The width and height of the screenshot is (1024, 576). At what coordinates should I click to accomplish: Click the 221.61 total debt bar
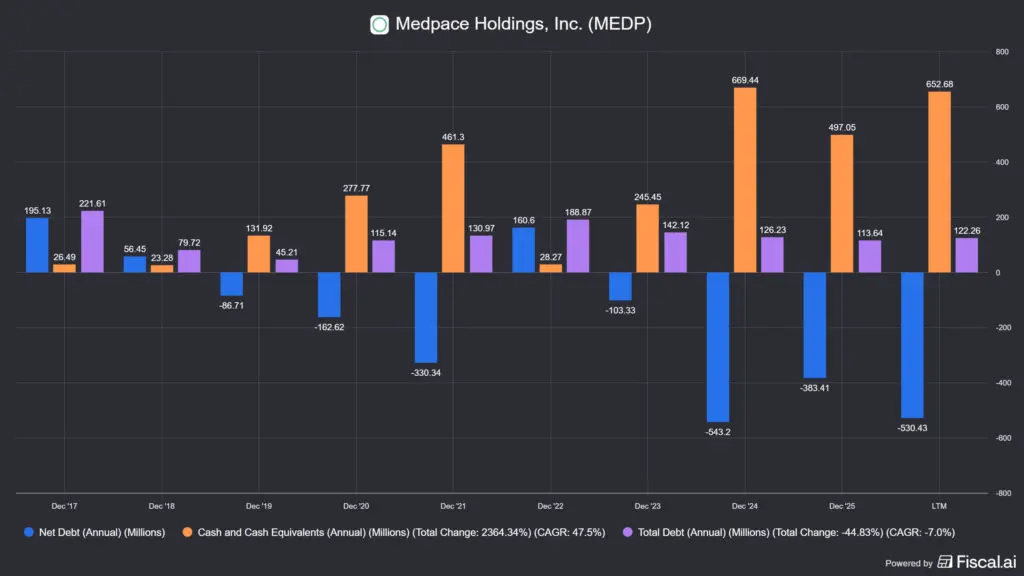coord(92,242)
